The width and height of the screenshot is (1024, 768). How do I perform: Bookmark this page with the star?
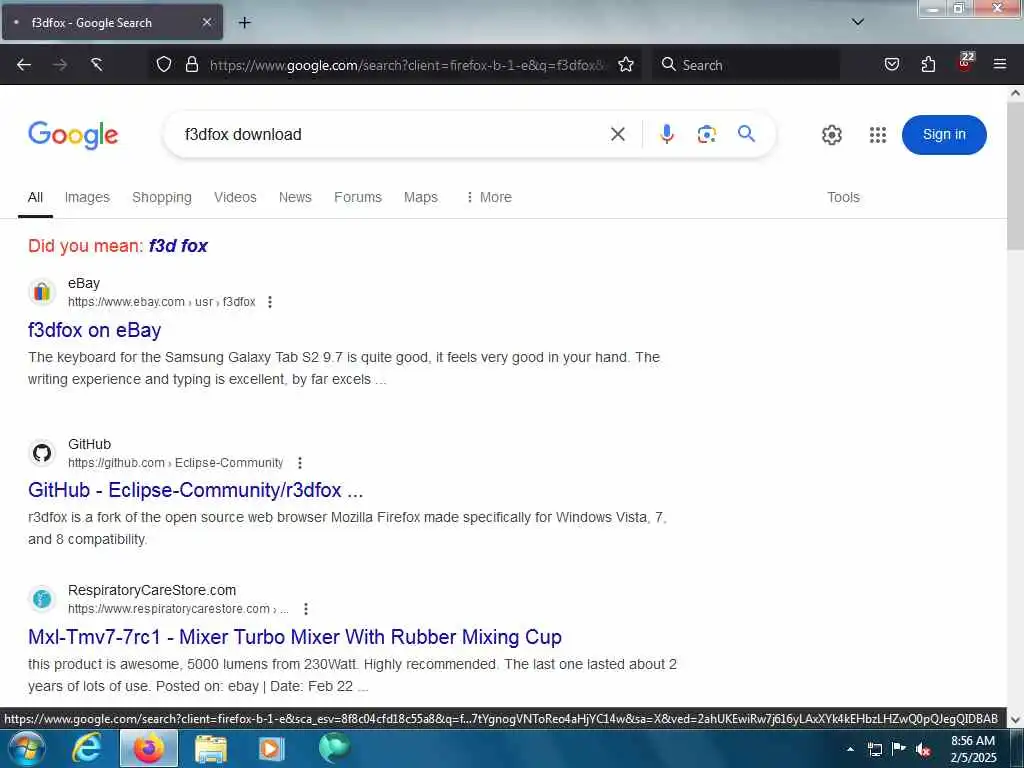[626, 65]
